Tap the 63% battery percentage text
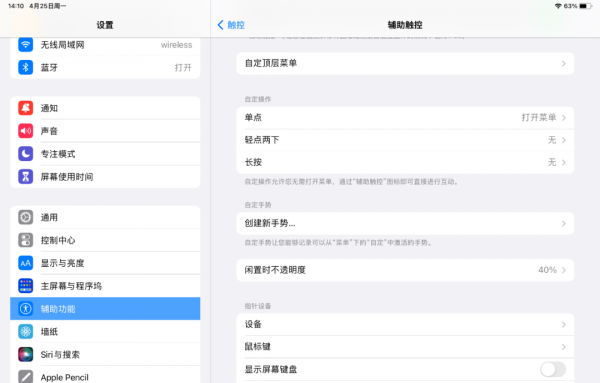The width and height of the screenshot is (600, 383). pyautogui.click(x=571, y=6)
